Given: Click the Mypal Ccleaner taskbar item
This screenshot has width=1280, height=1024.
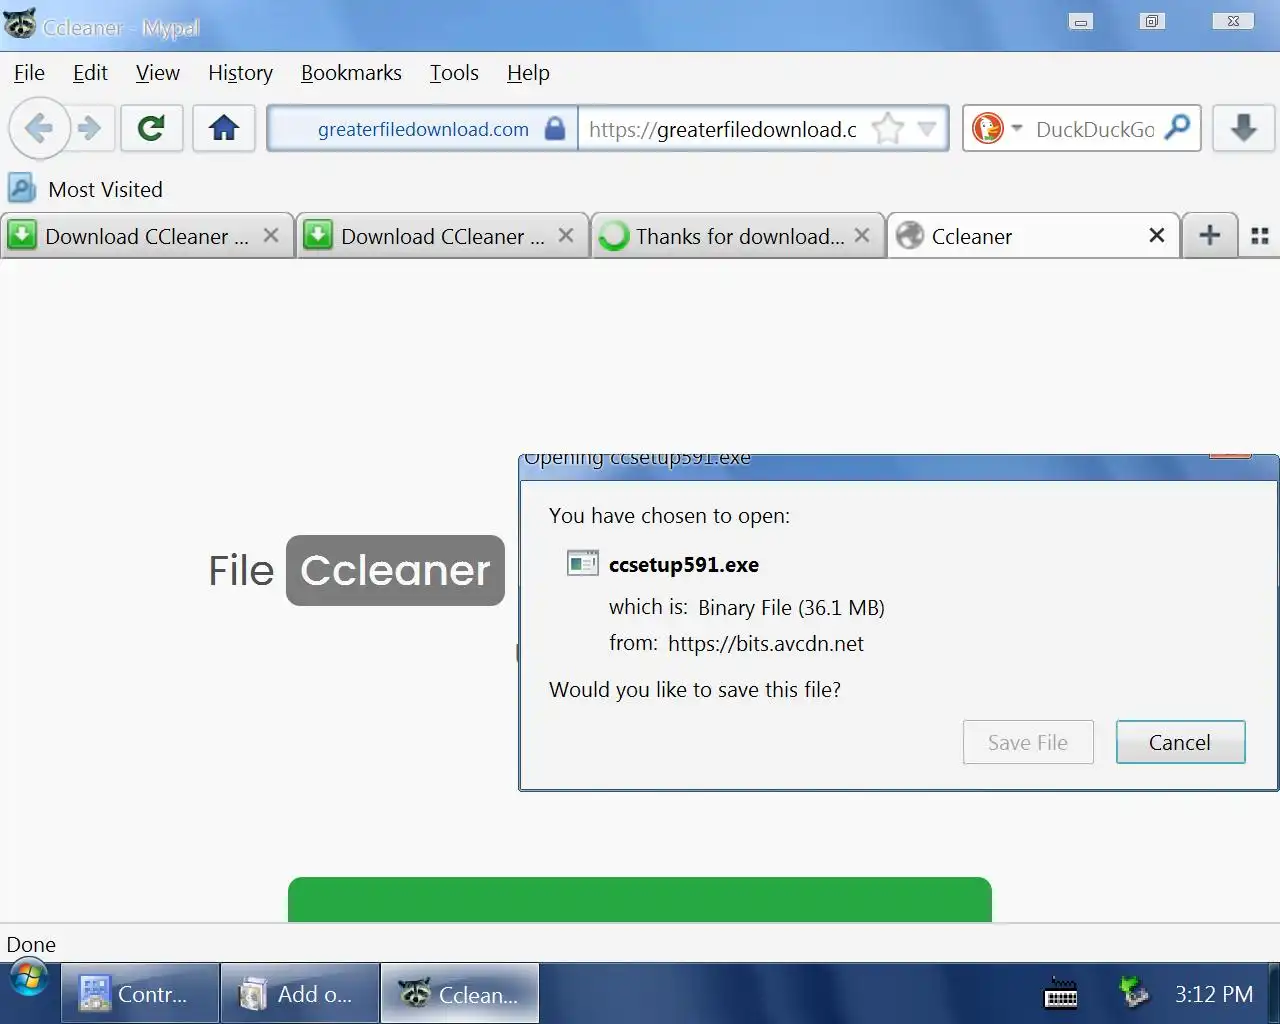Looking at the screenshot, I should pyautogui.click(x=460, y=993).
